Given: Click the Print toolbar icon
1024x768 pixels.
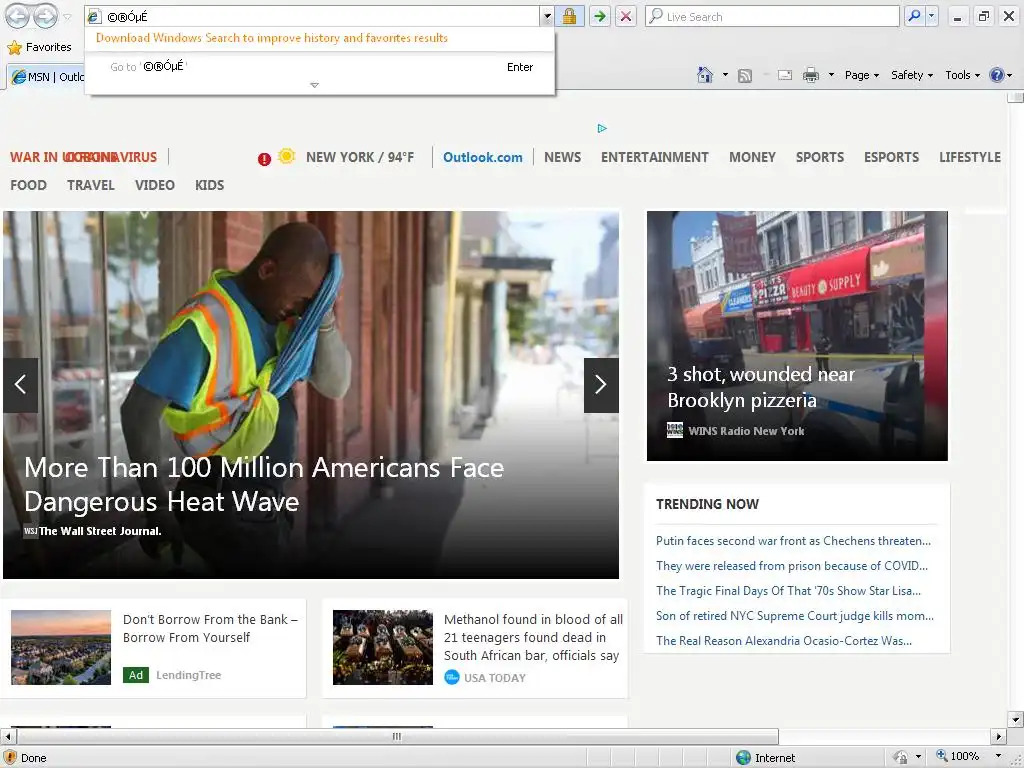Looking at the screenshot, I should pyautogui.click(x=810, y=75).
